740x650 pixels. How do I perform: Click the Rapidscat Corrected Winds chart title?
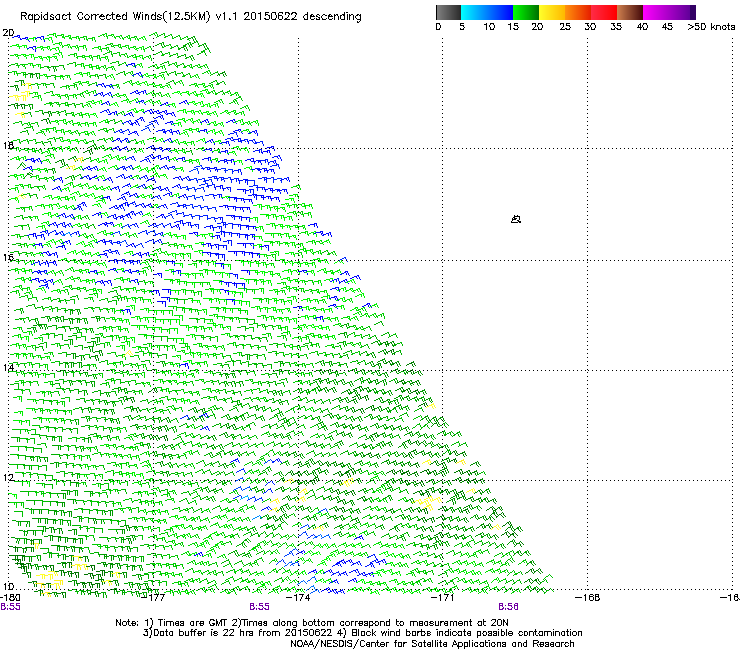pos(191,17)
